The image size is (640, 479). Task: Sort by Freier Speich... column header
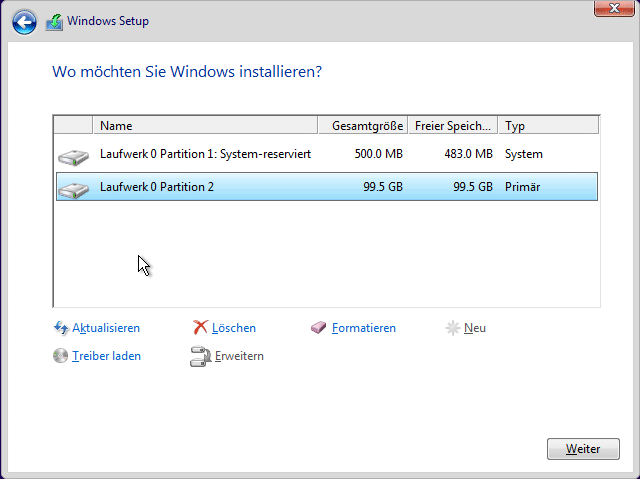click(453, 125)
